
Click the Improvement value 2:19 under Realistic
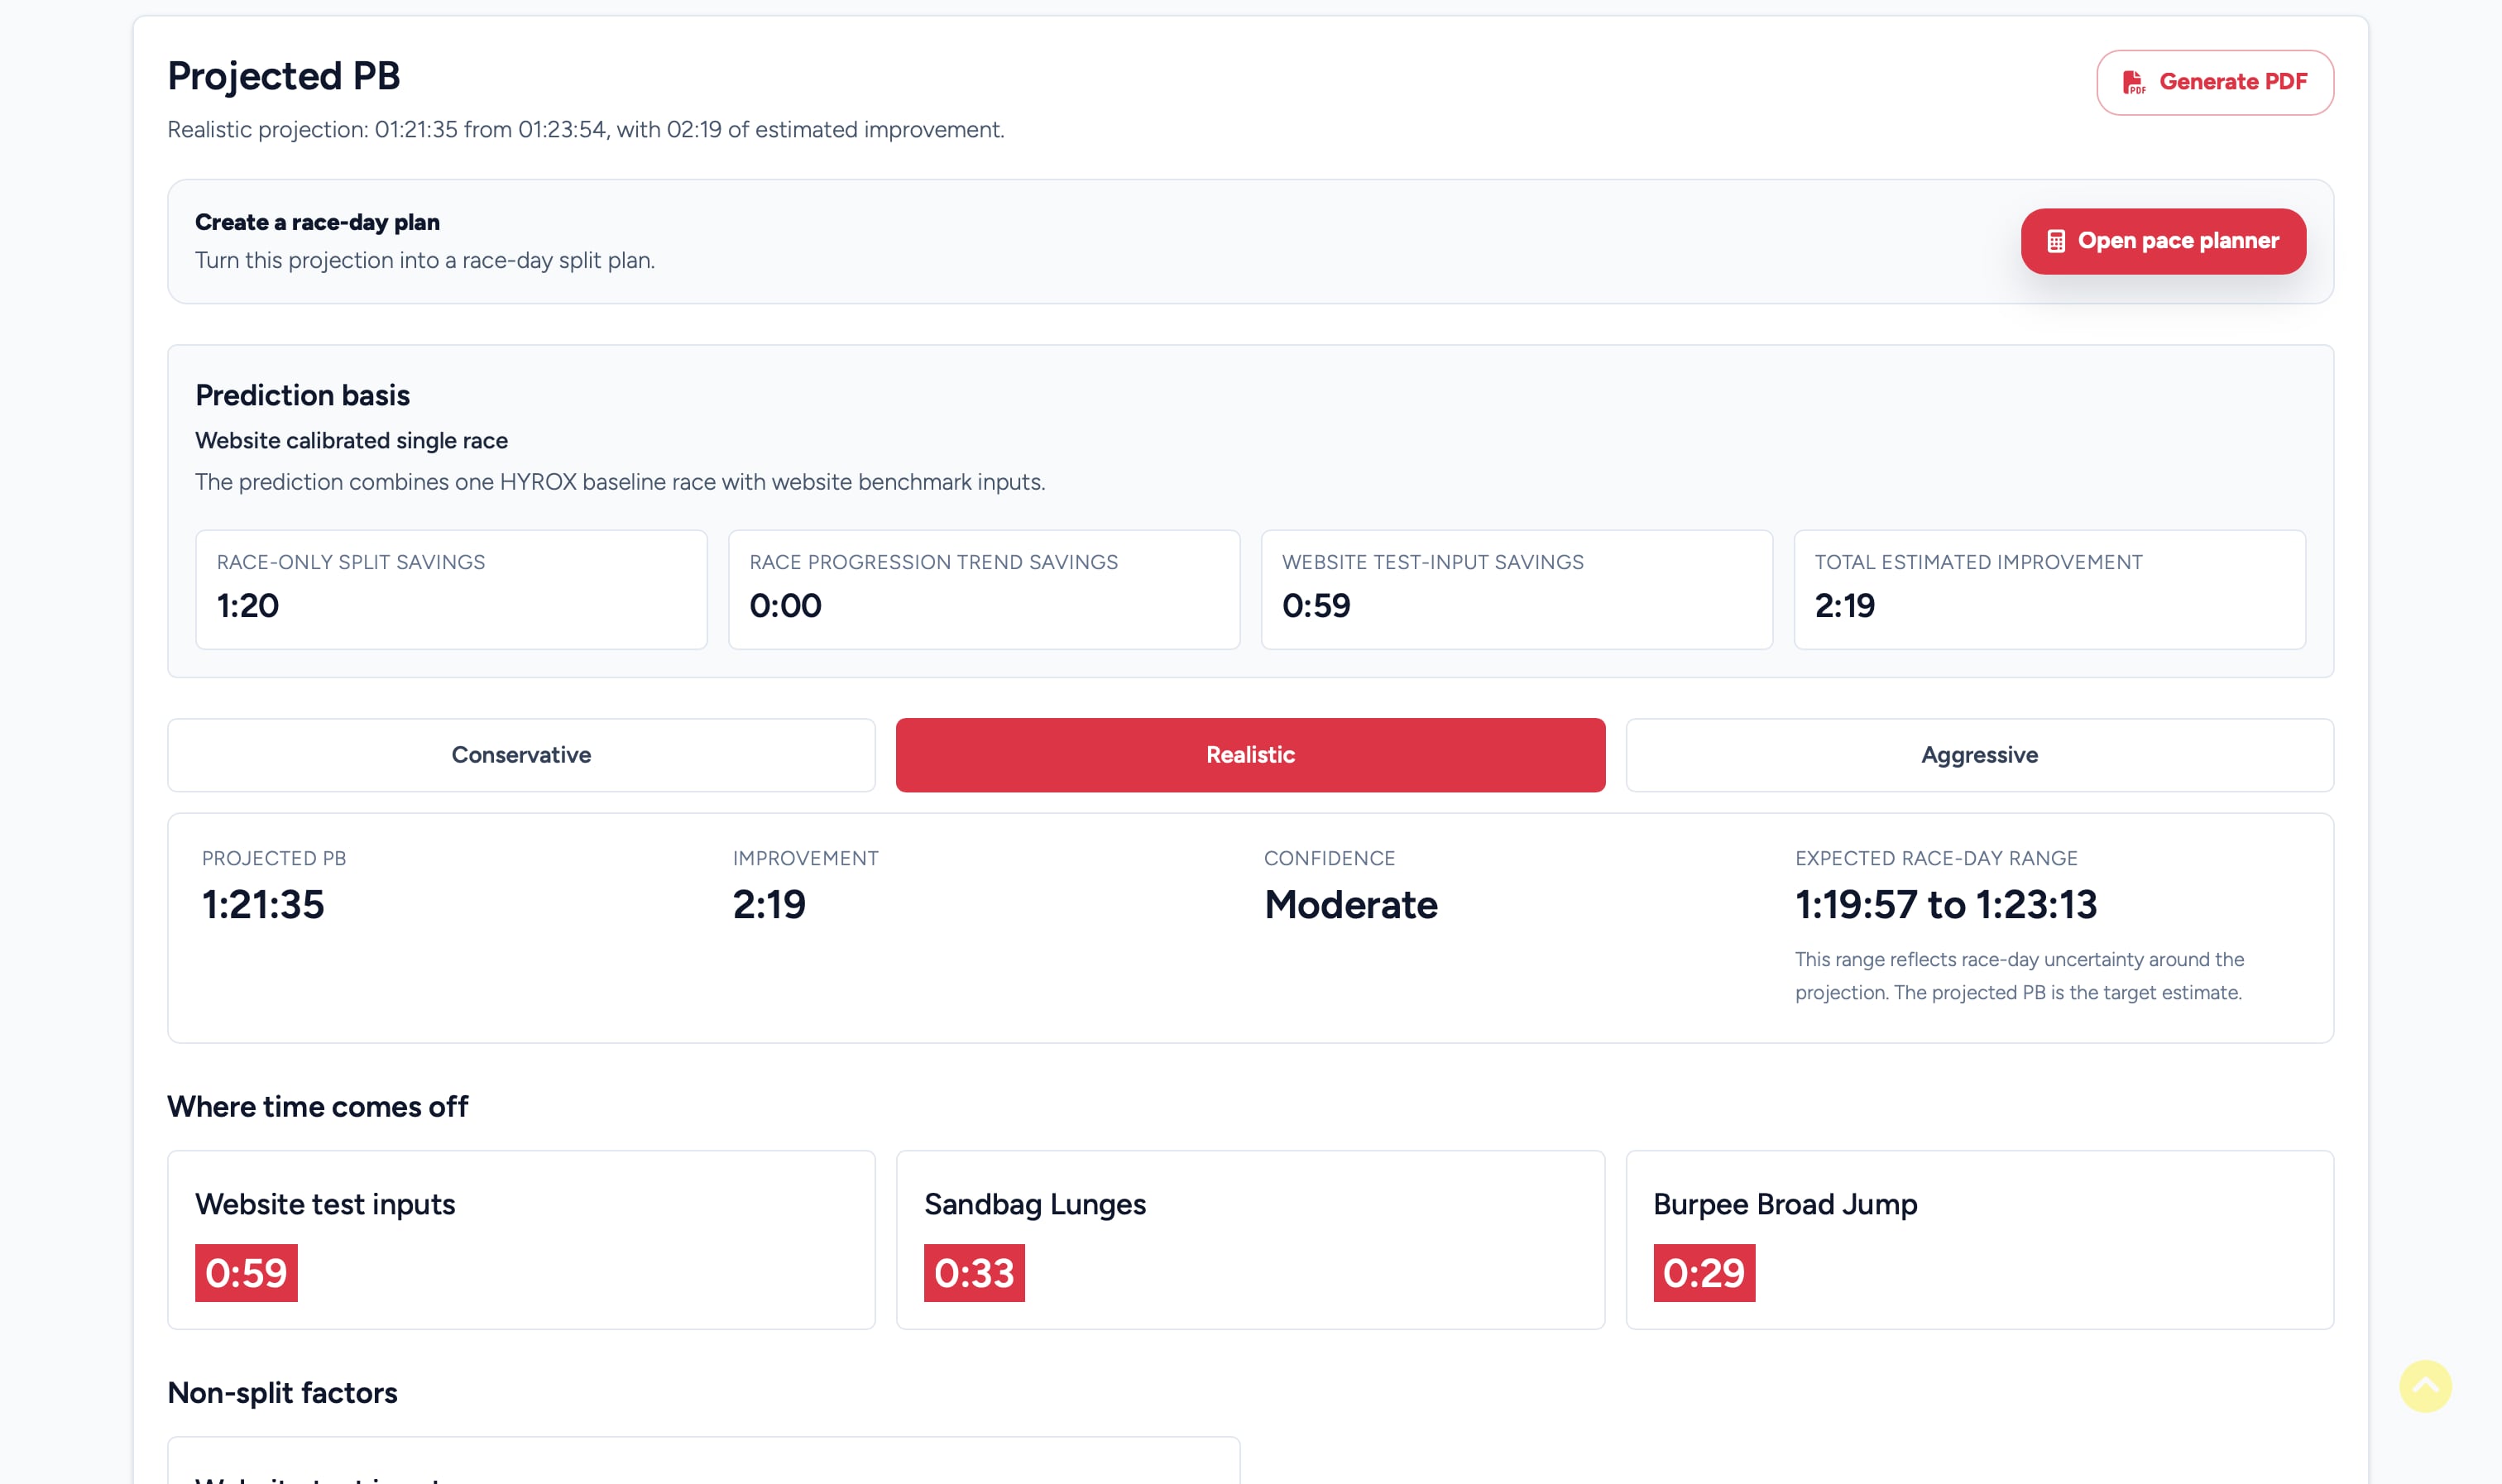pyautogui.click(x=769, y=905)
